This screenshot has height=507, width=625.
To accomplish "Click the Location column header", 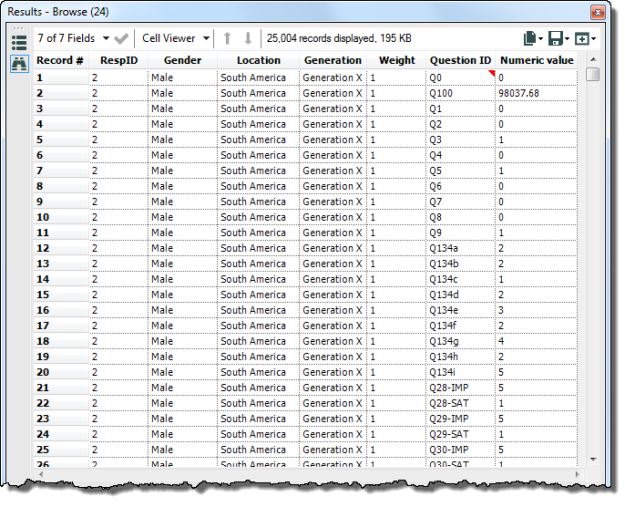I will coord(258,61).
